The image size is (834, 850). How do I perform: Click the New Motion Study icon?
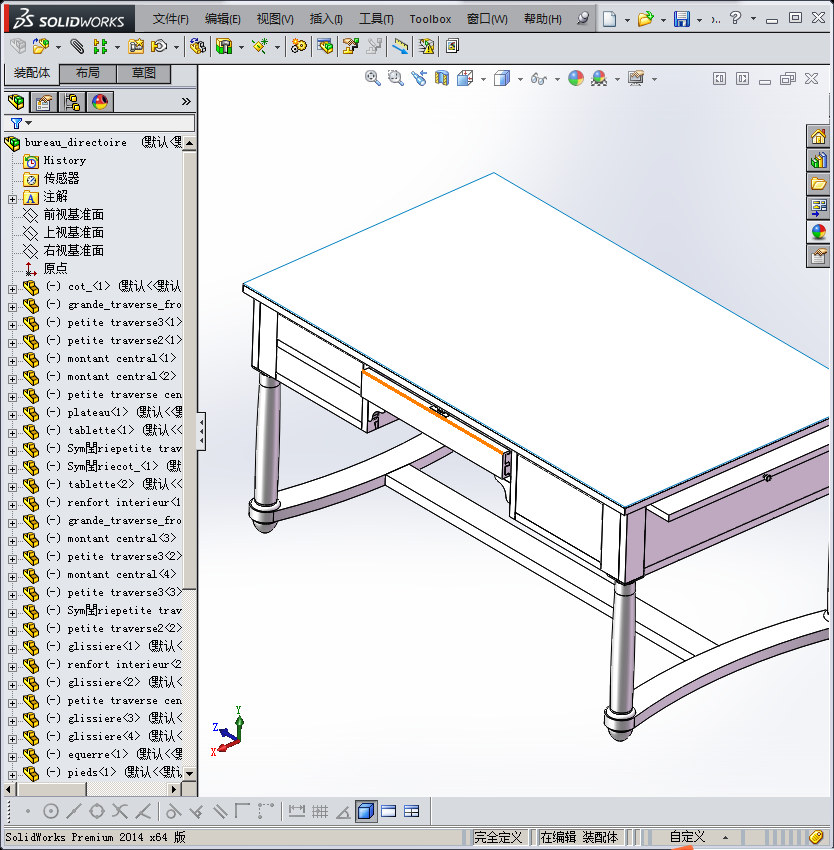(298, 47)
